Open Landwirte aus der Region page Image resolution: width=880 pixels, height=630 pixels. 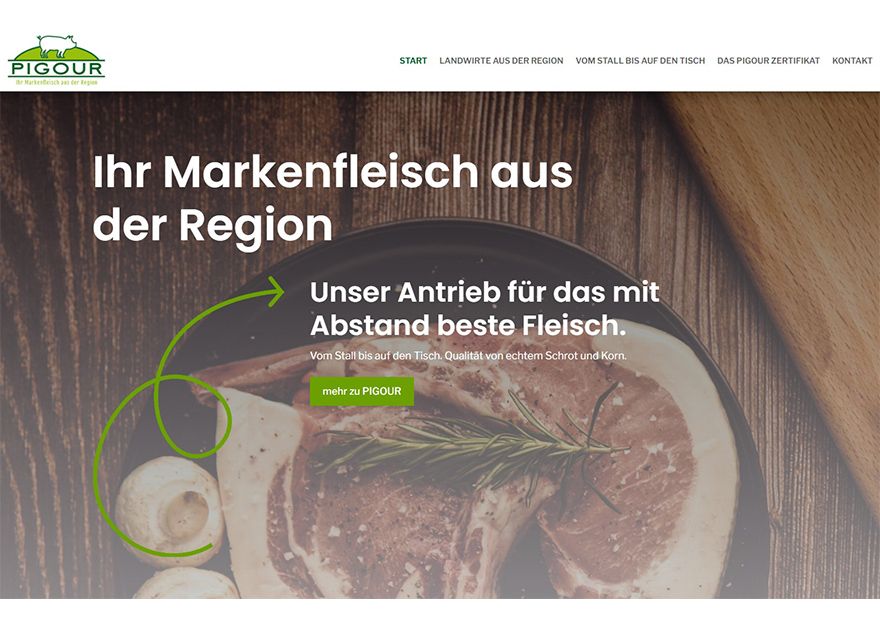[501, 61]
